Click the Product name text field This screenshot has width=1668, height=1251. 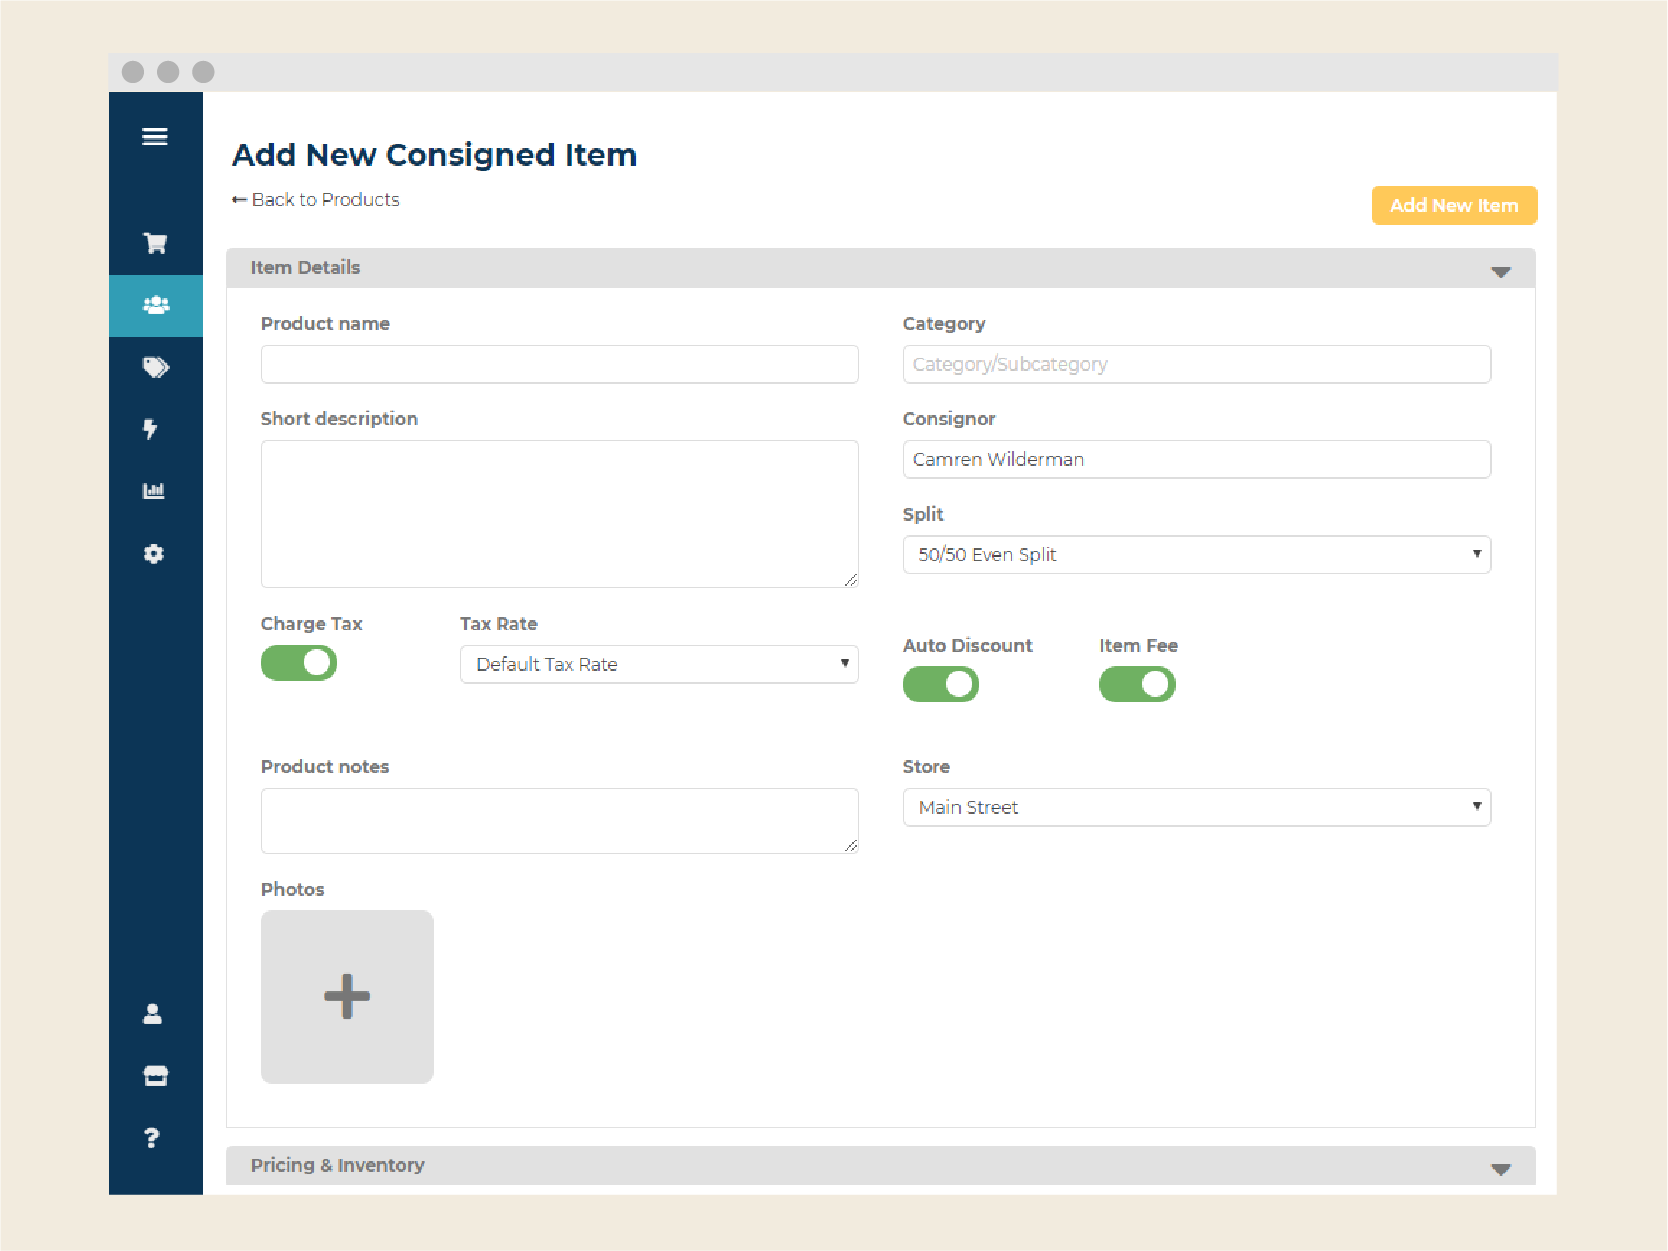coord(559,365)
